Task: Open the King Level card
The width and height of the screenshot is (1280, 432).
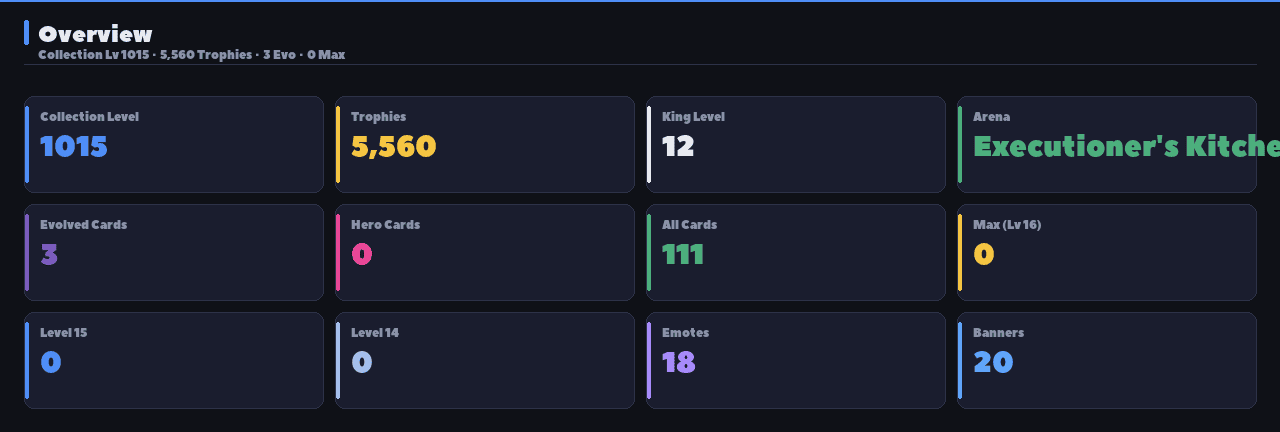Action: coord(796,144)
